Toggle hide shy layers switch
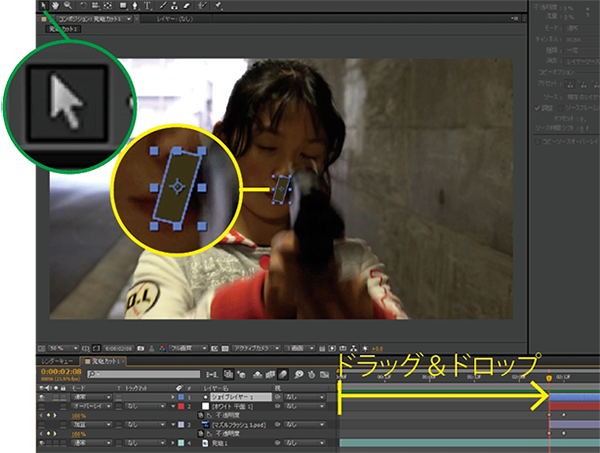 pos(258,375)
